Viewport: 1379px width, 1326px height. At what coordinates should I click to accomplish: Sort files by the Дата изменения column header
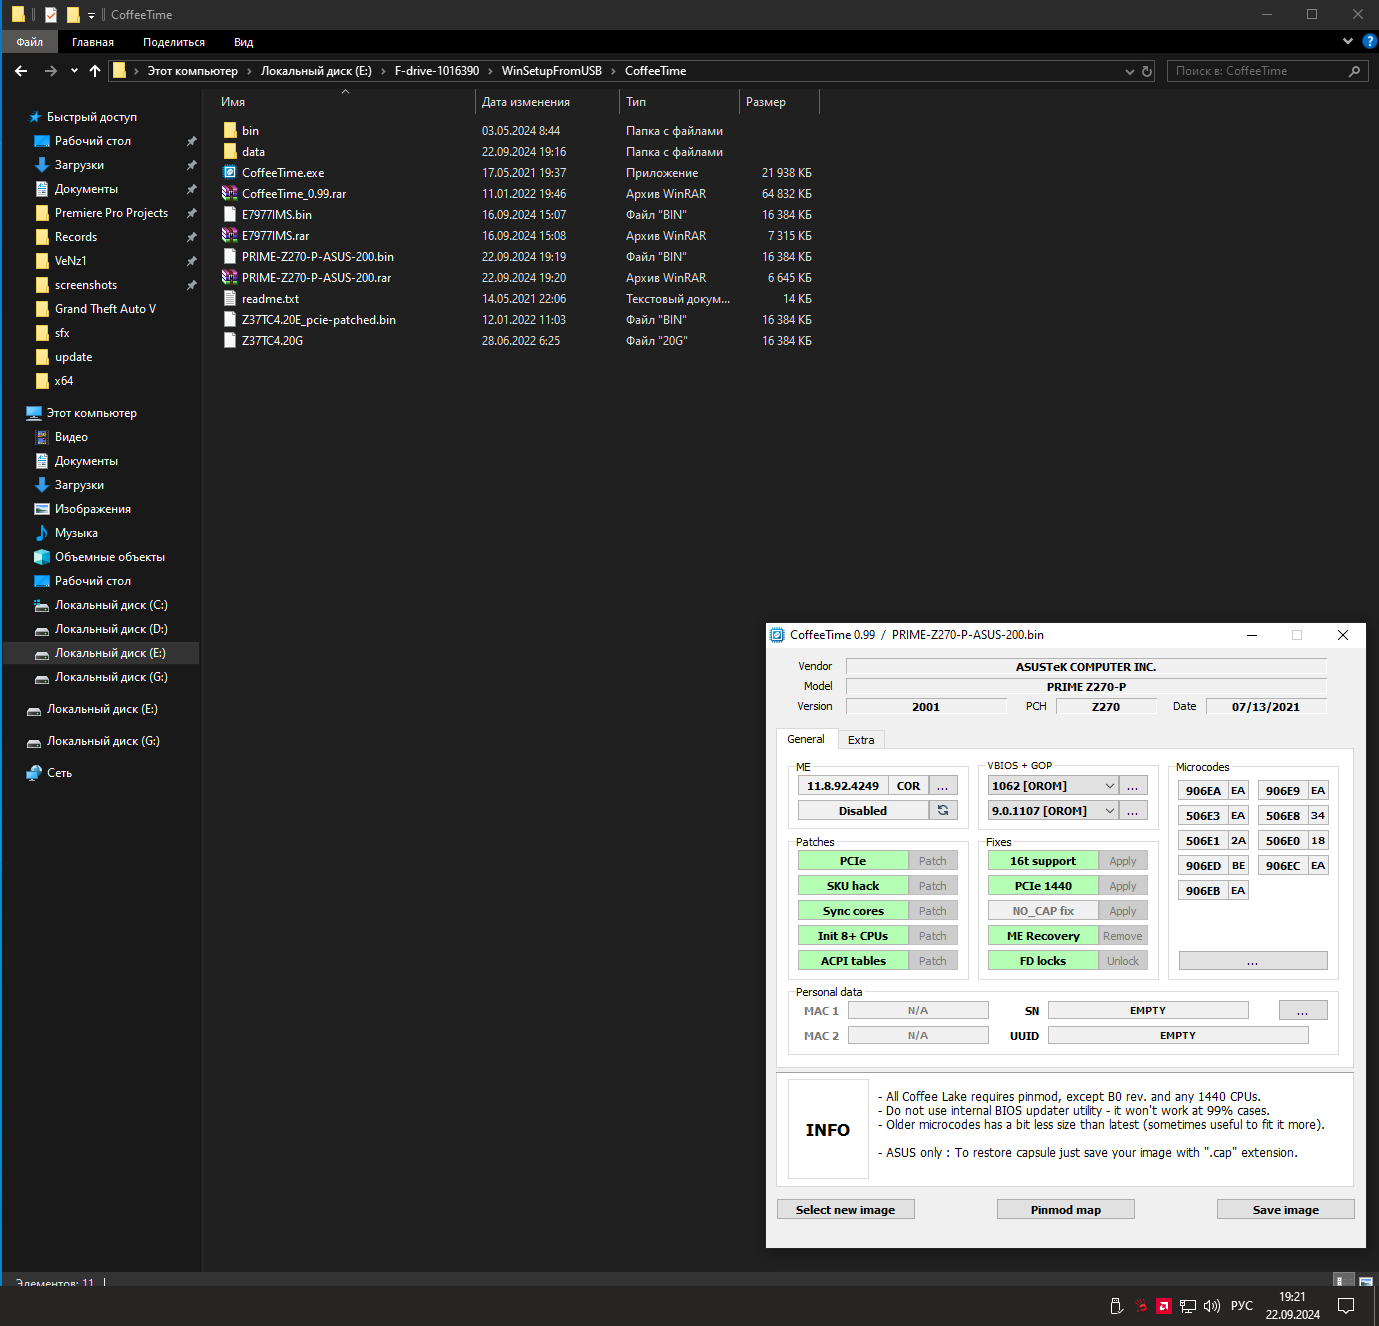547,102
